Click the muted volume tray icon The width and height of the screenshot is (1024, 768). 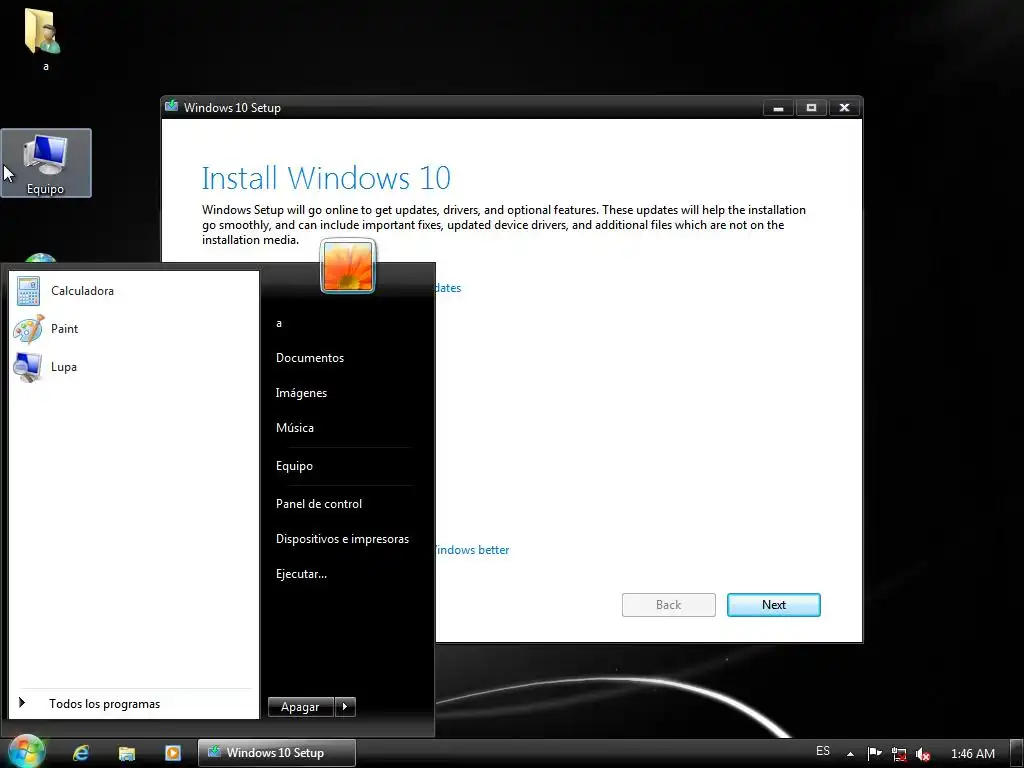[923, 754]
